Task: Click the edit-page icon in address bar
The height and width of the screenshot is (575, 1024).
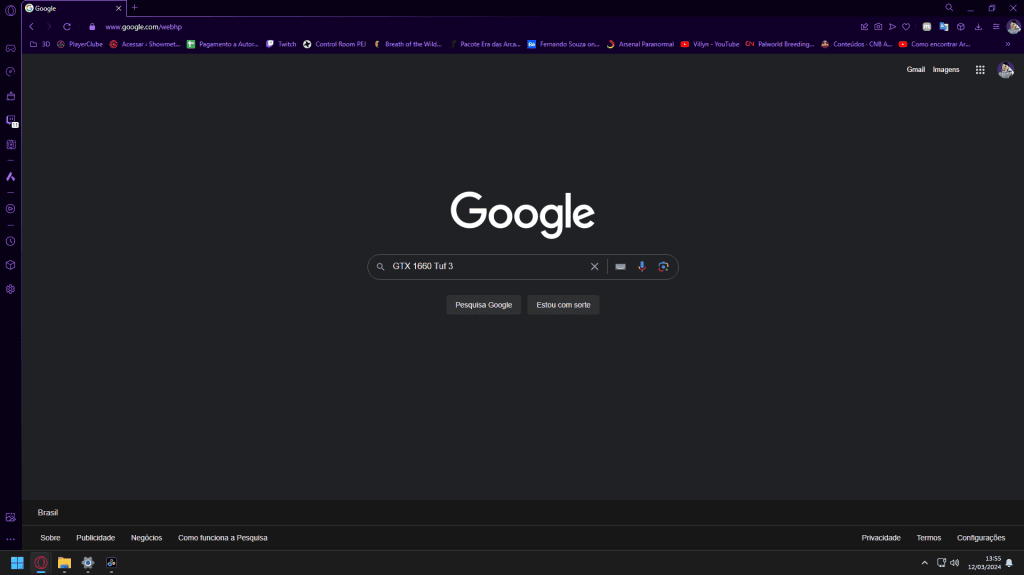Action: 864,27
